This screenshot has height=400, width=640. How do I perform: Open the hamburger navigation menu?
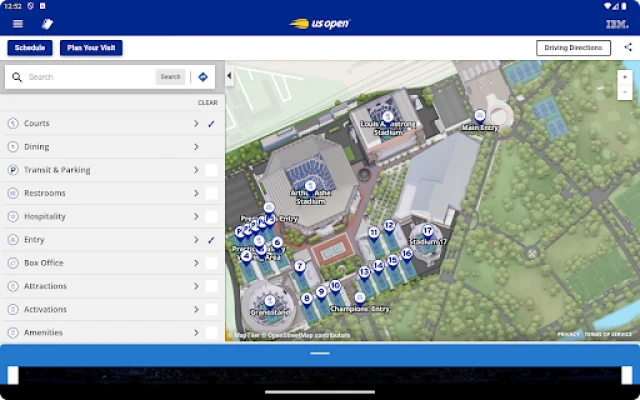17,23
